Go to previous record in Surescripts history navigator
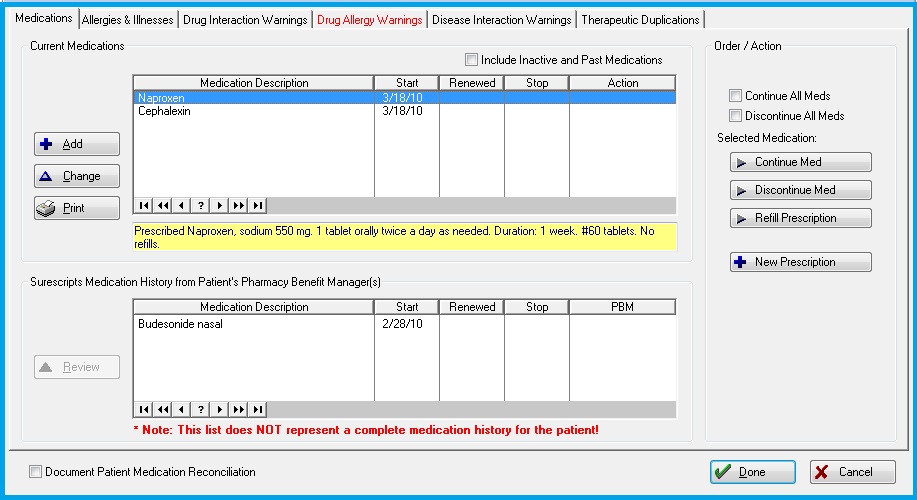This screenshot has width=917, height=500. (181, 409)
